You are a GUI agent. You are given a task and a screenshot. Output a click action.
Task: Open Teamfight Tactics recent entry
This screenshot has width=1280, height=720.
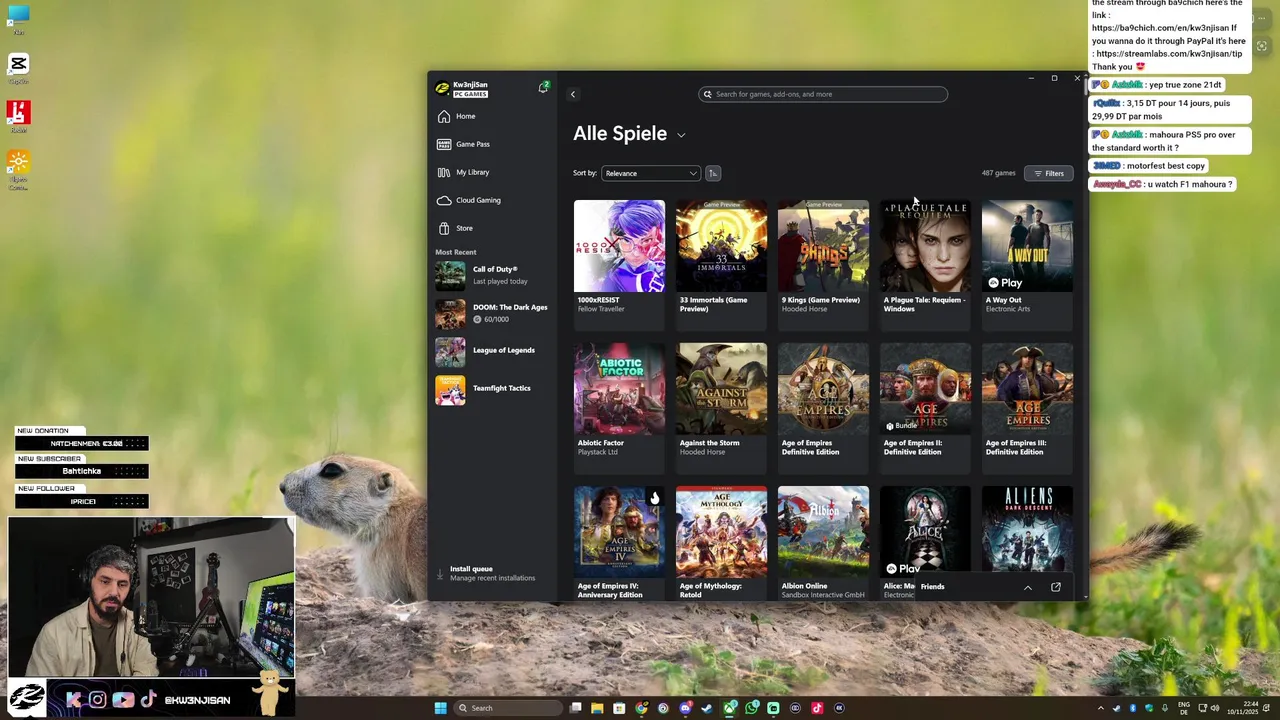coord(492,389)
